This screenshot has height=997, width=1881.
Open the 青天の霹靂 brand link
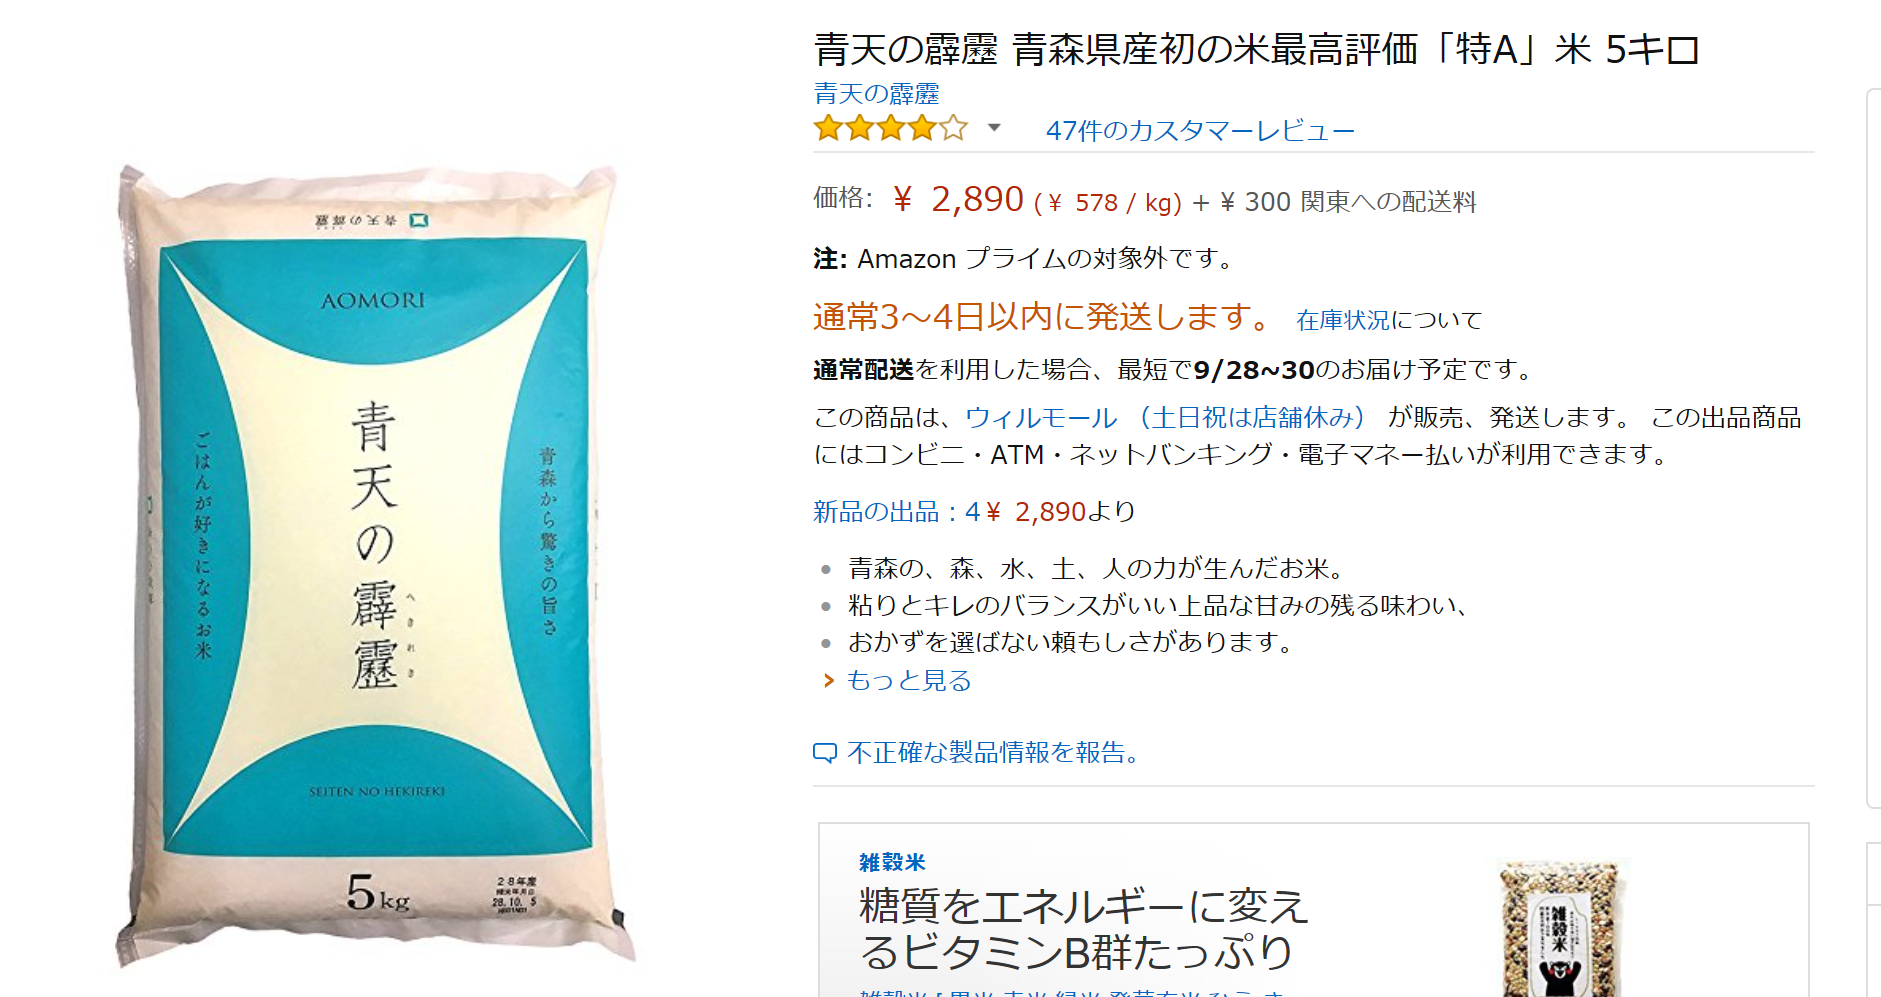[876, 94]
